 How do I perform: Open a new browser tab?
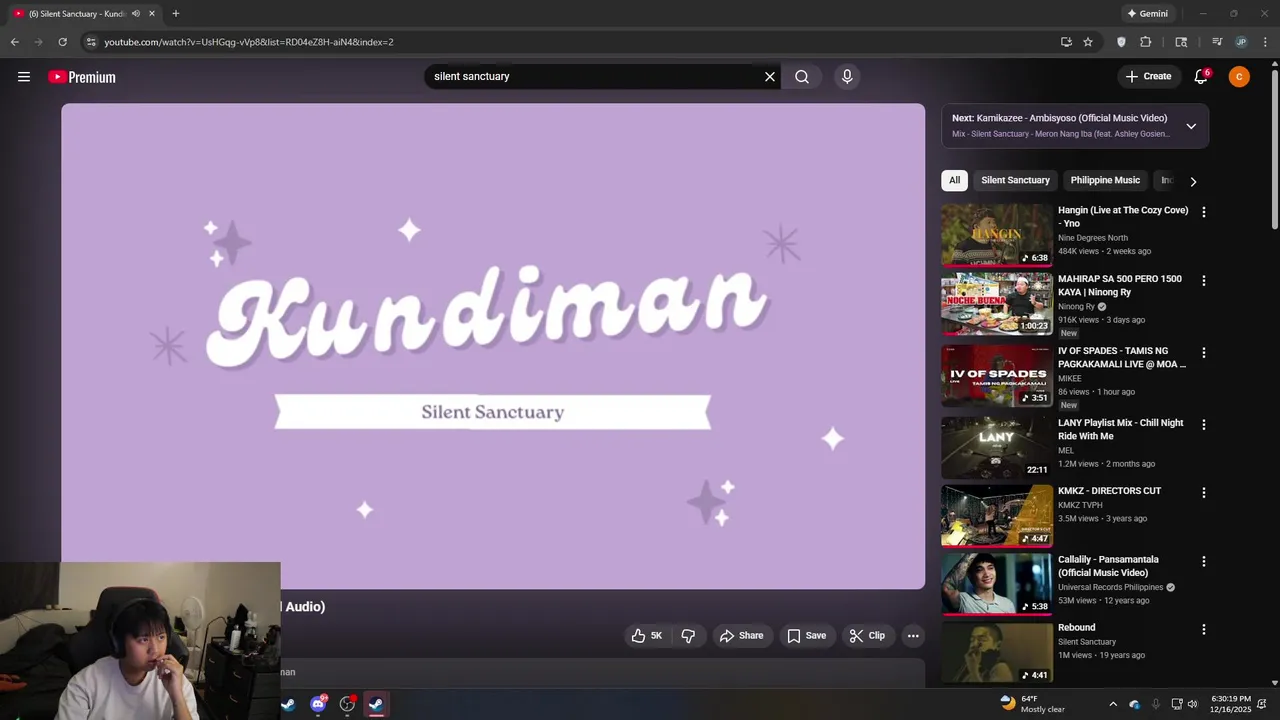coord(176,14)
